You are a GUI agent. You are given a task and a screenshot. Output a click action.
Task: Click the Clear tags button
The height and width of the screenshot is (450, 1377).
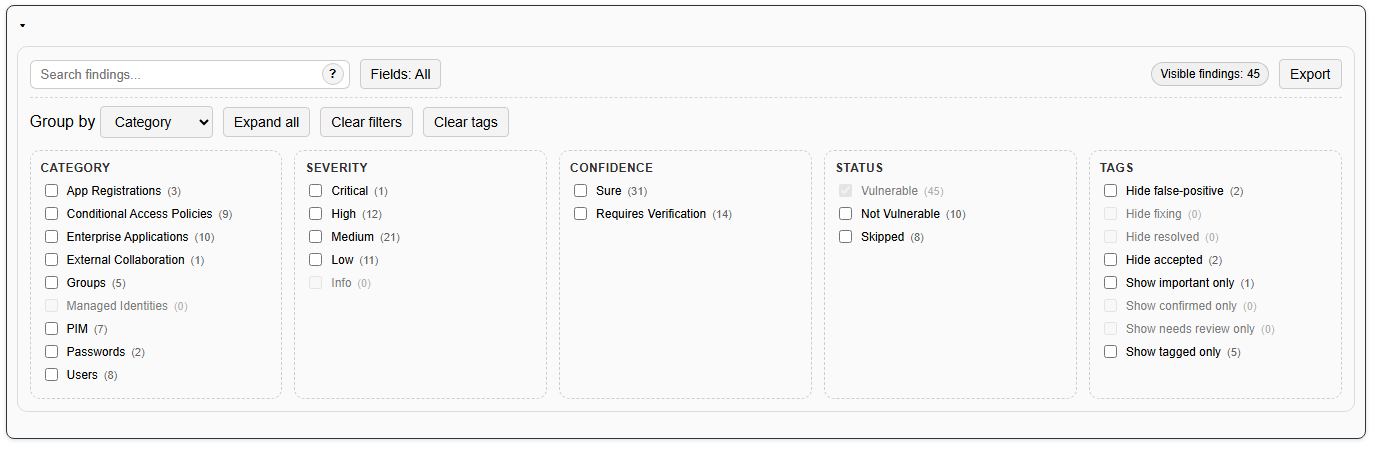pos(466,122)
